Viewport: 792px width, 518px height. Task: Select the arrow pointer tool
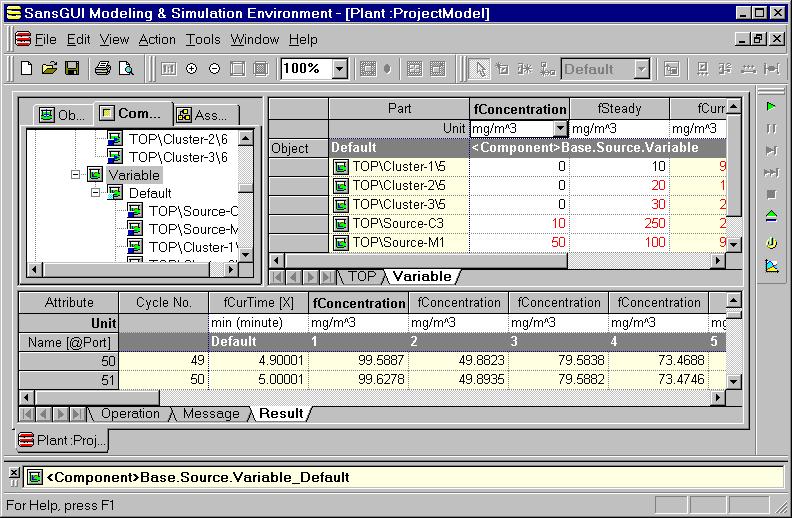[x=481, y=69]
